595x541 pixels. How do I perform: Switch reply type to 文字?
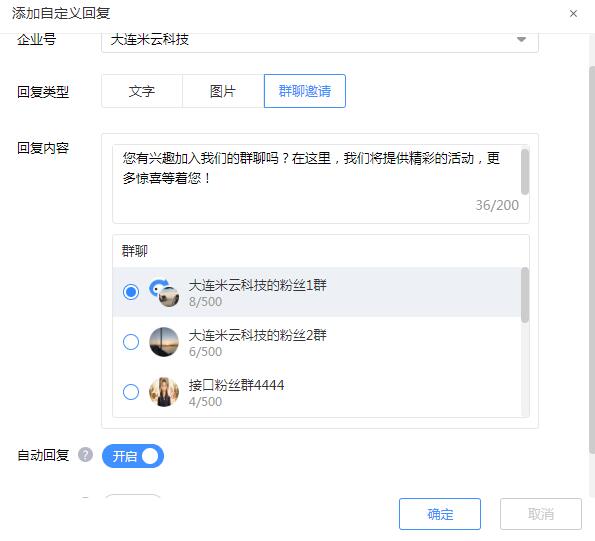pyautogui.click(x=142, y=91)
